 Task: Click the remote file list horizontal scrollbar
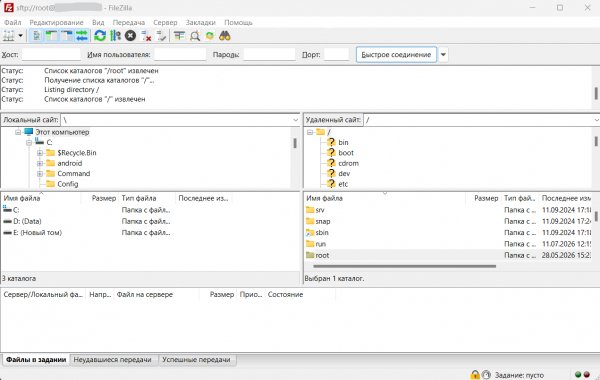(x=404, y=266)
